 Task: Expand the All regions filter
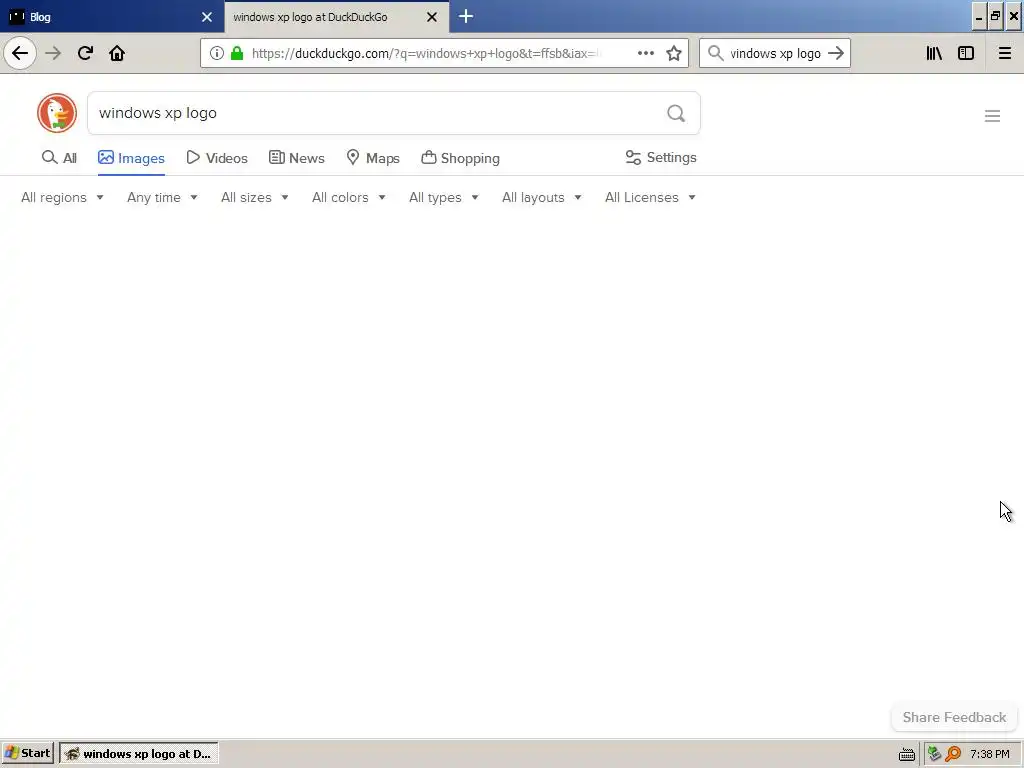(62, 197)
